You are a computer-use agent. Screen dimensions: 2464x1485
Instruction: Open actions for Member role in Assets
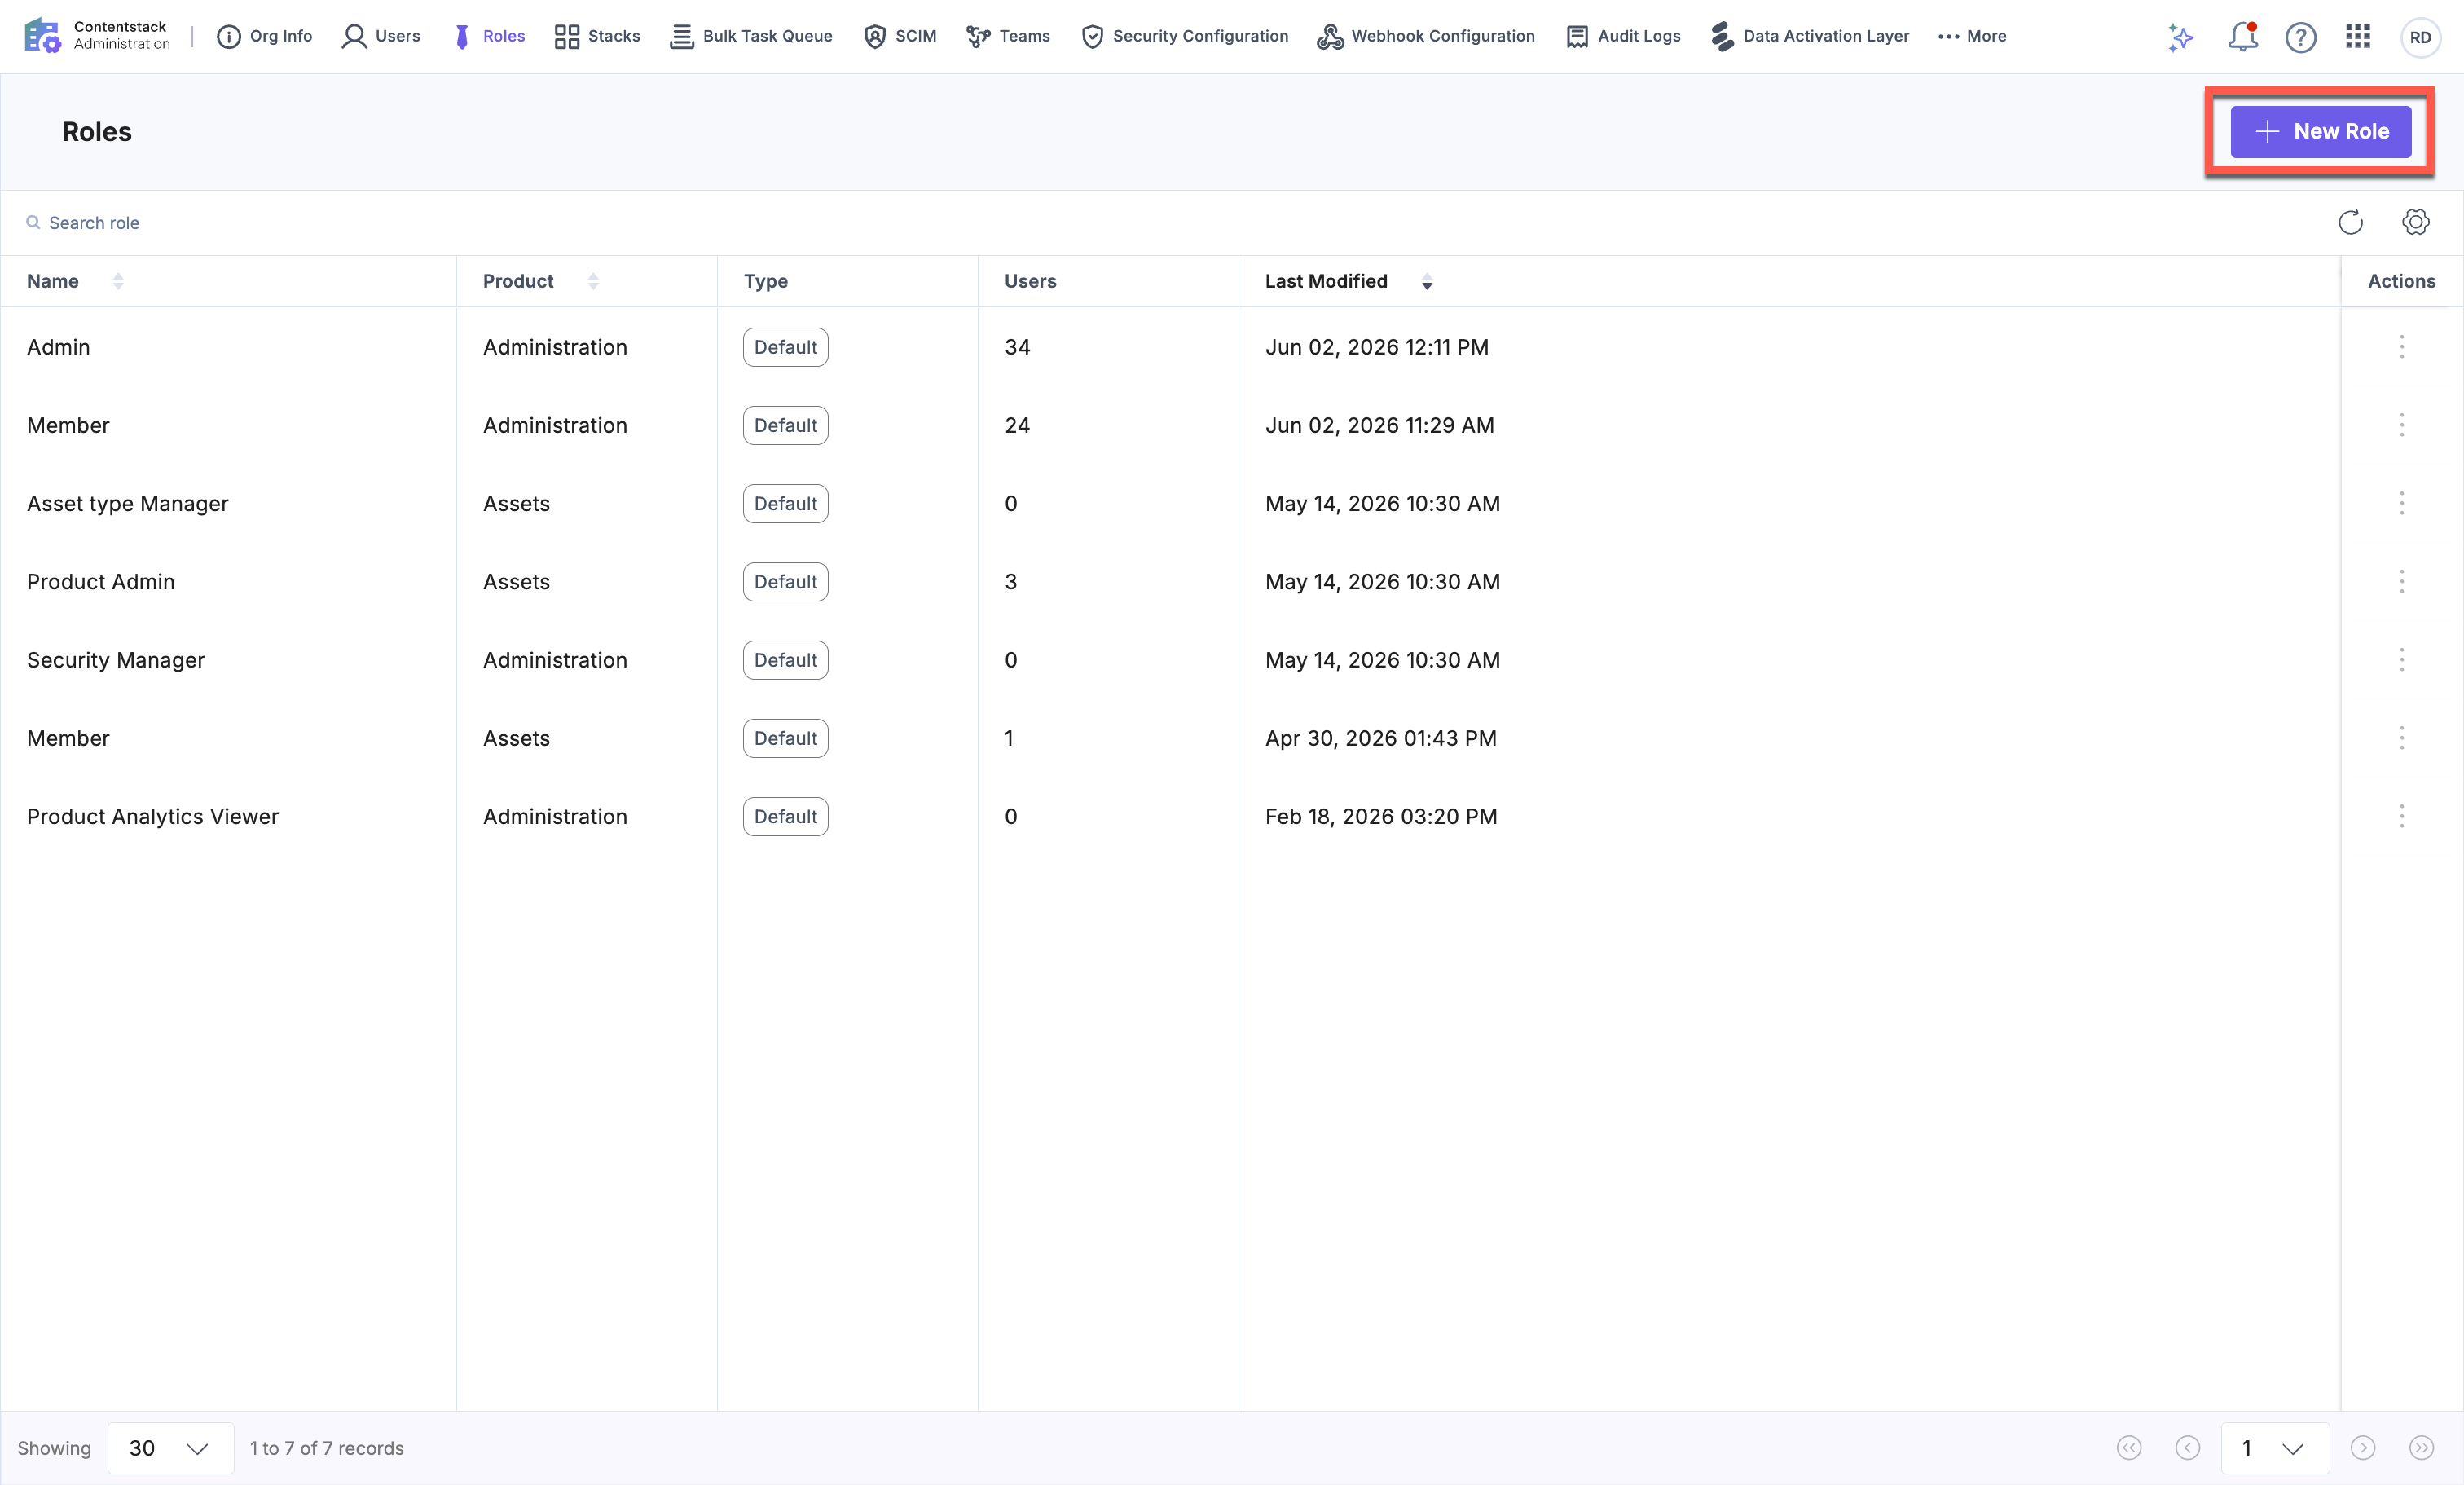(x=2402, y=738)
